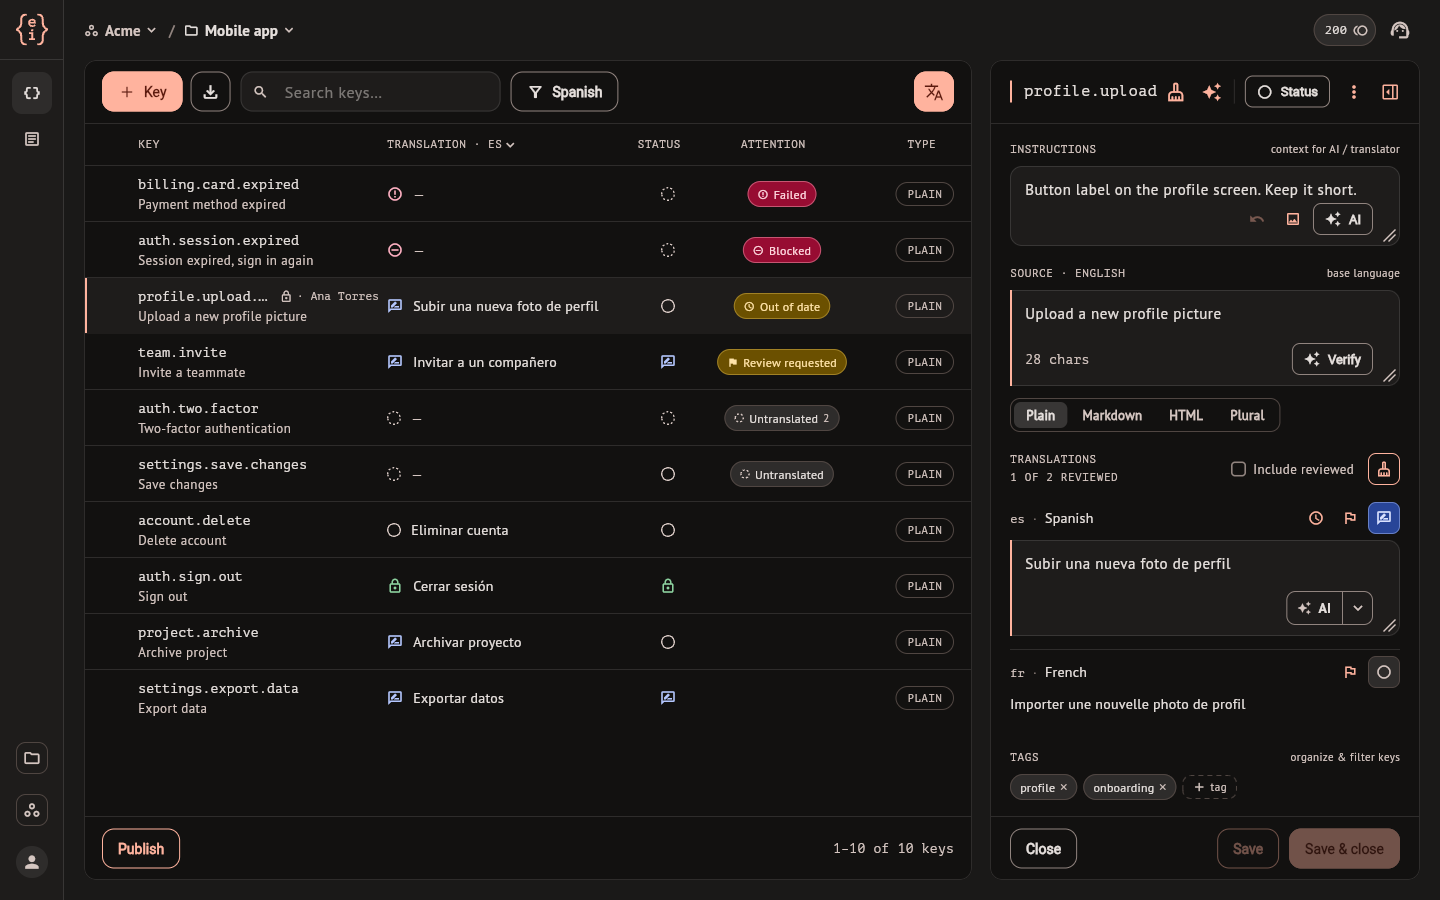Image resolution: width=1440 pixels, height=900 pixels.
Task: Open the documents icon in left sidebar
Action: (32, 139)
